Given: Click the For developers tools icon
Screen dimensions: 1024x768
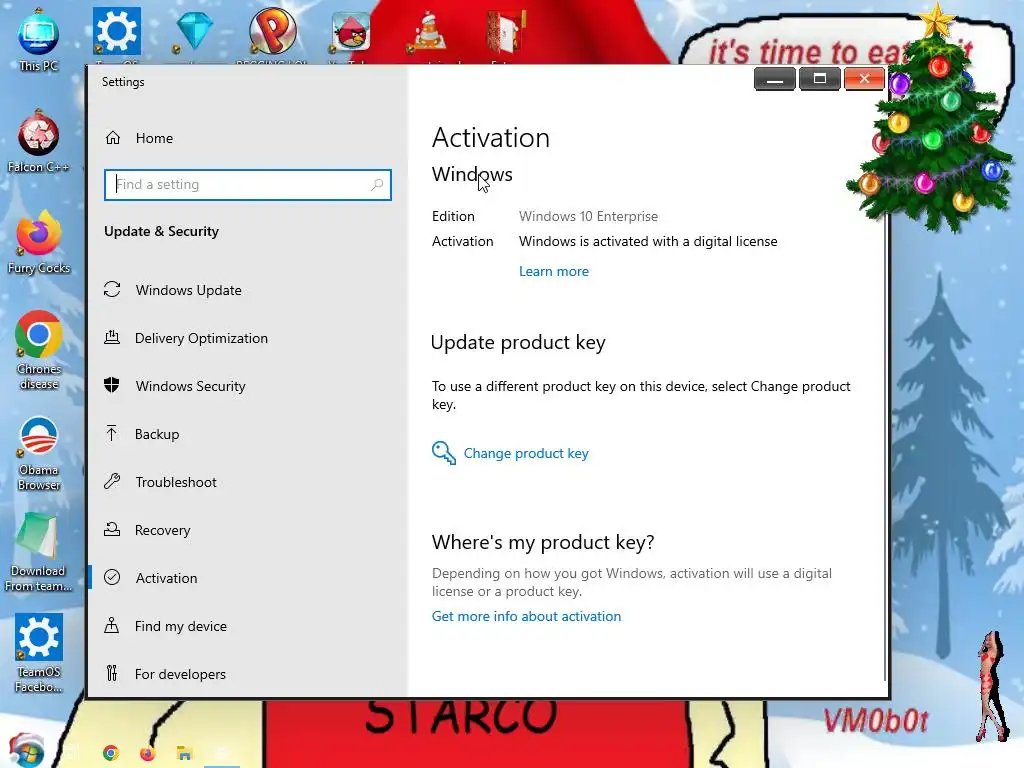Looking at the screenshot, I should [112, 673].
